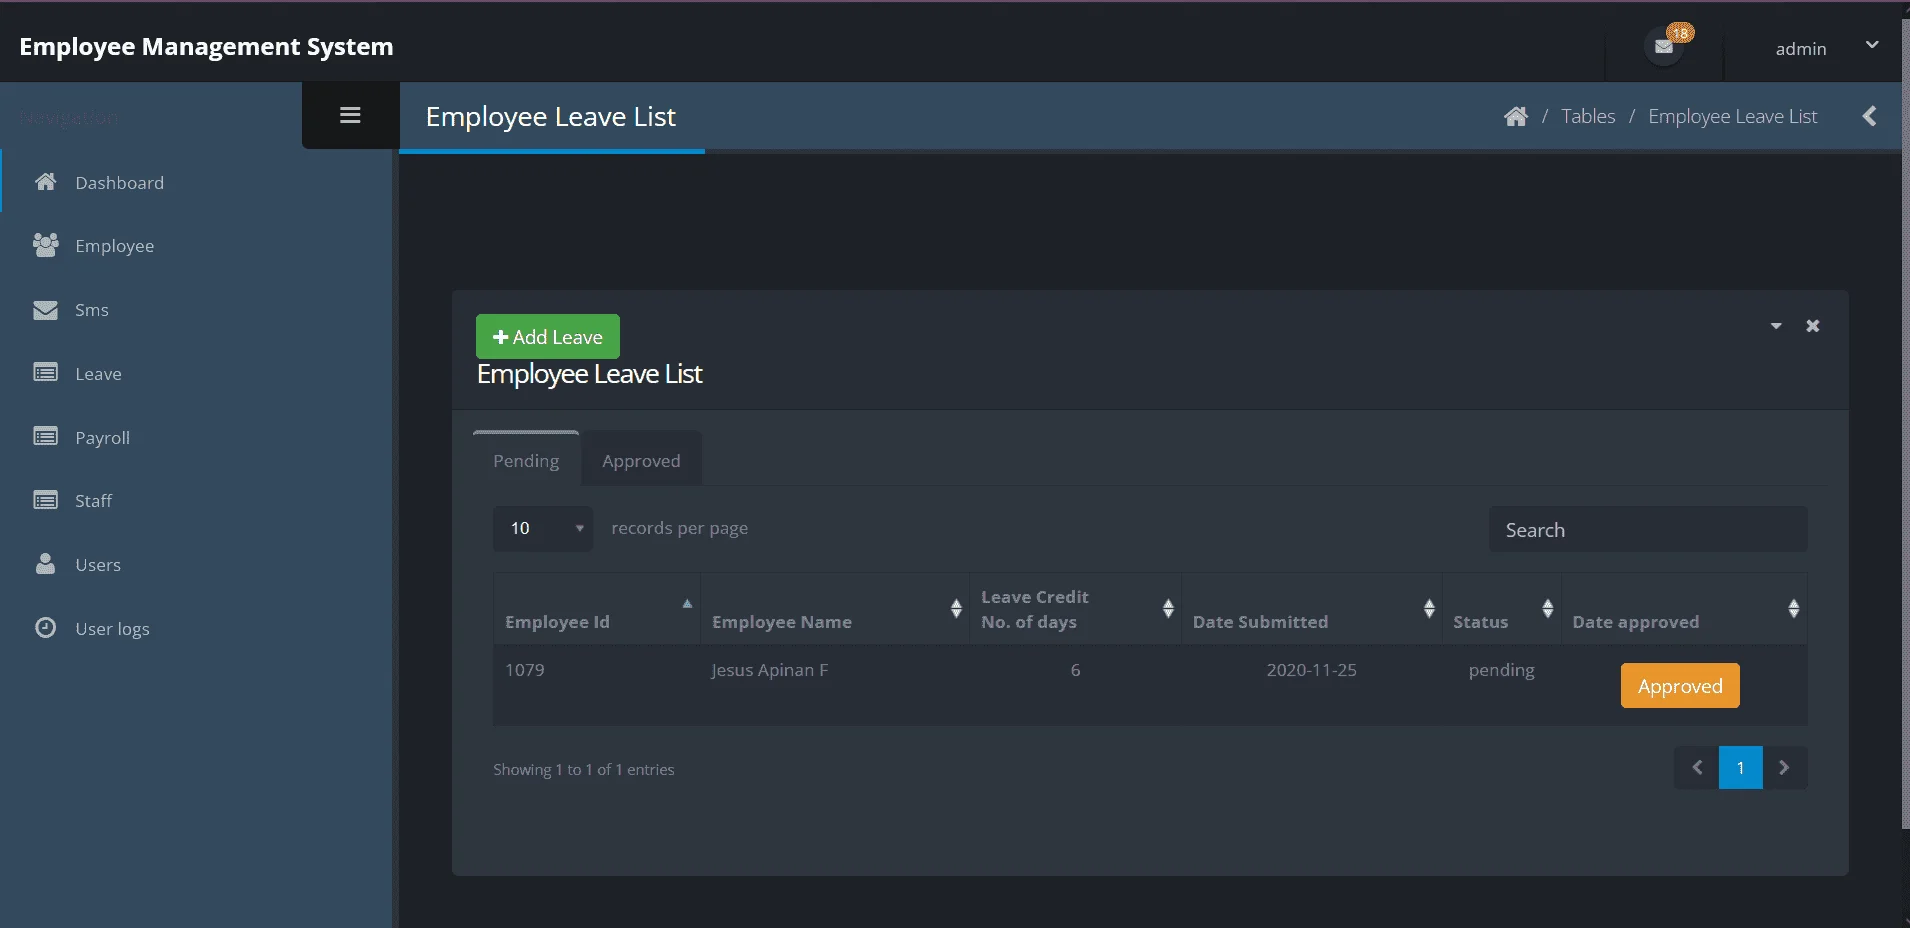Screen dimensions: 1910x928
Task: Click the Showing 1 to 1 entries text
Action: click(x=584, y=769)
